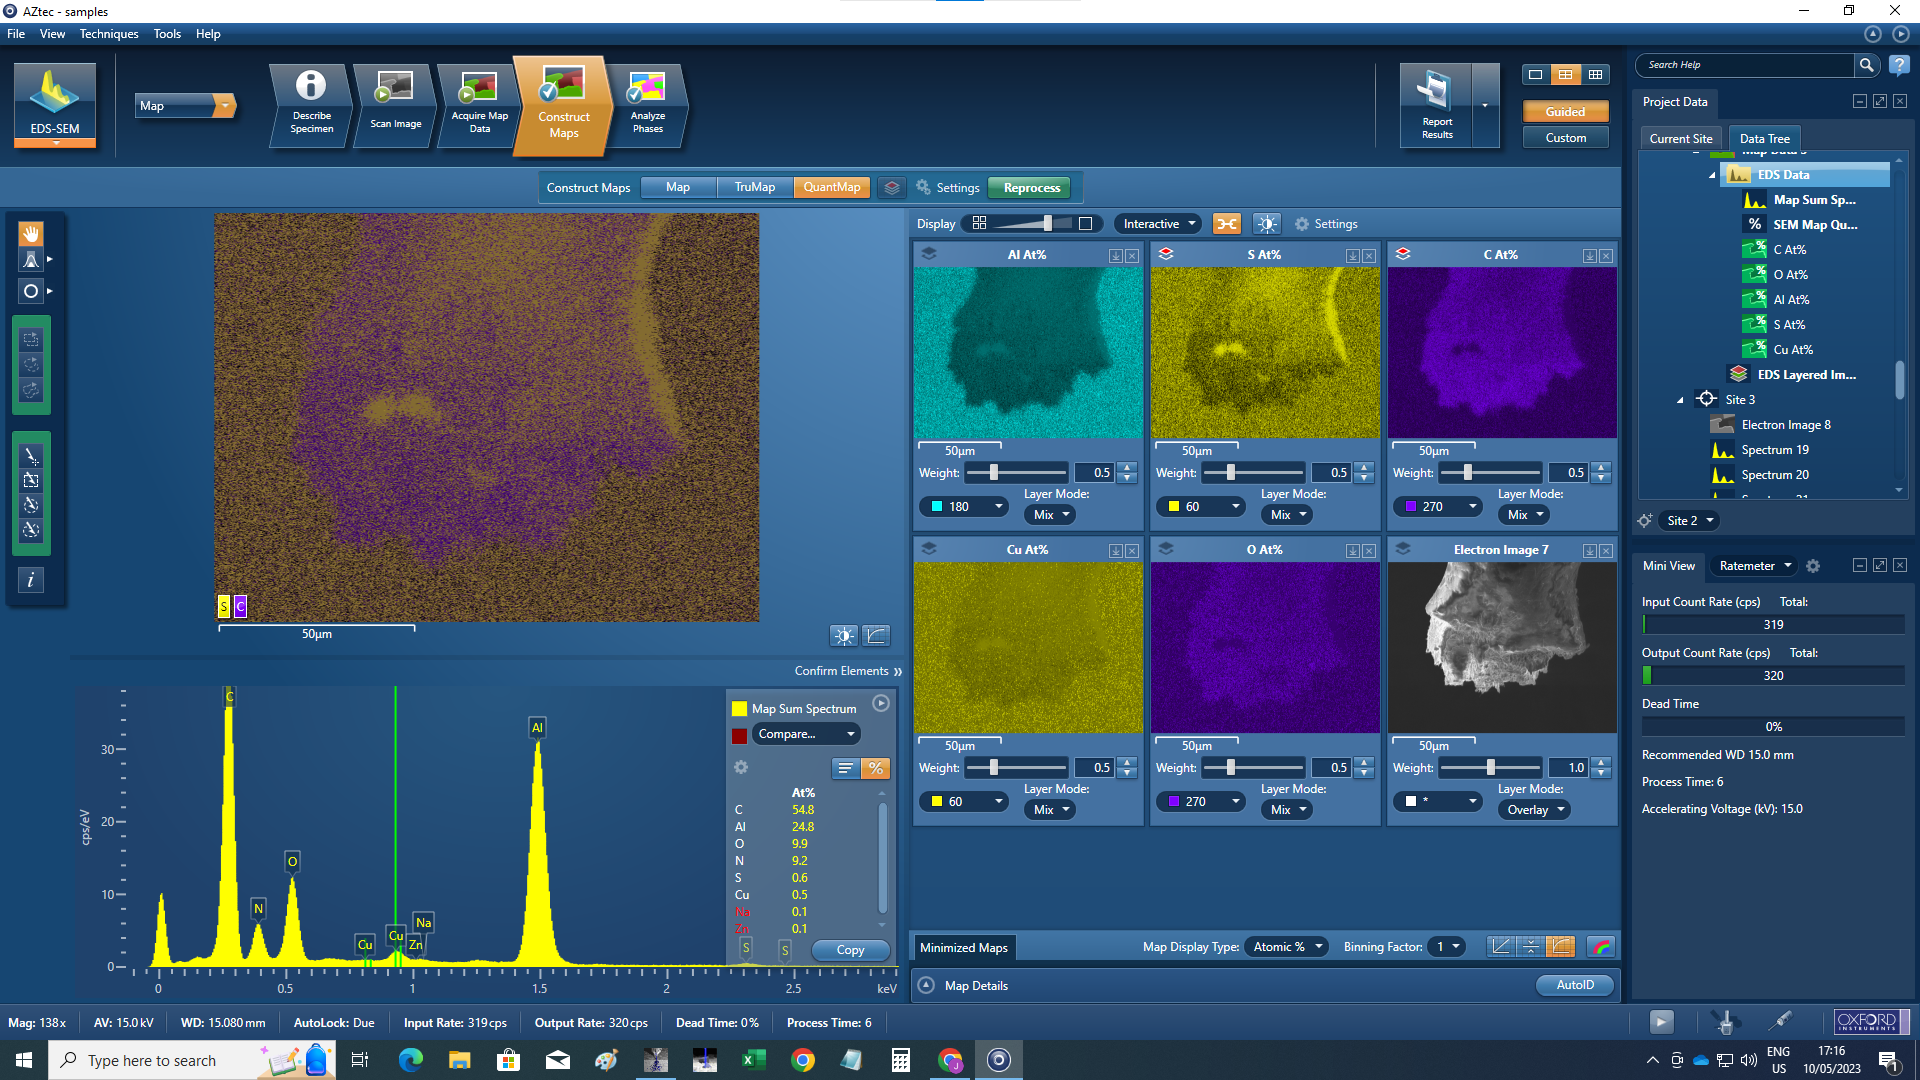This screenshot has width=1920, height=1080.
Task: Open the Electron Image 7 Overlay layer mode dropdown
Action: [1534, 810]
